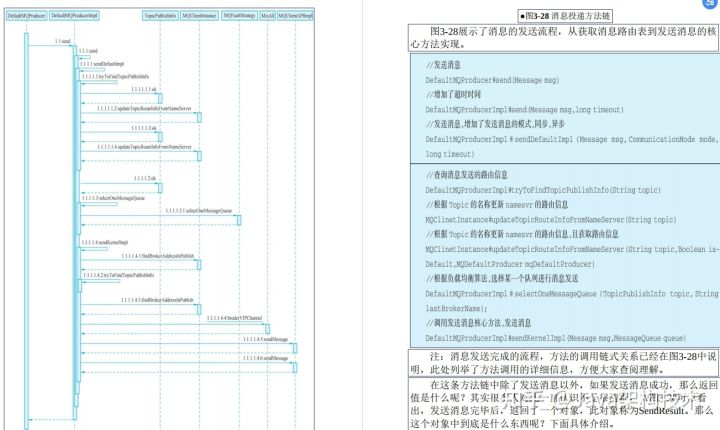Click the MQFaultStrategy lifeline header
This screenshot has height=430, width=720.
pos(239,16)
